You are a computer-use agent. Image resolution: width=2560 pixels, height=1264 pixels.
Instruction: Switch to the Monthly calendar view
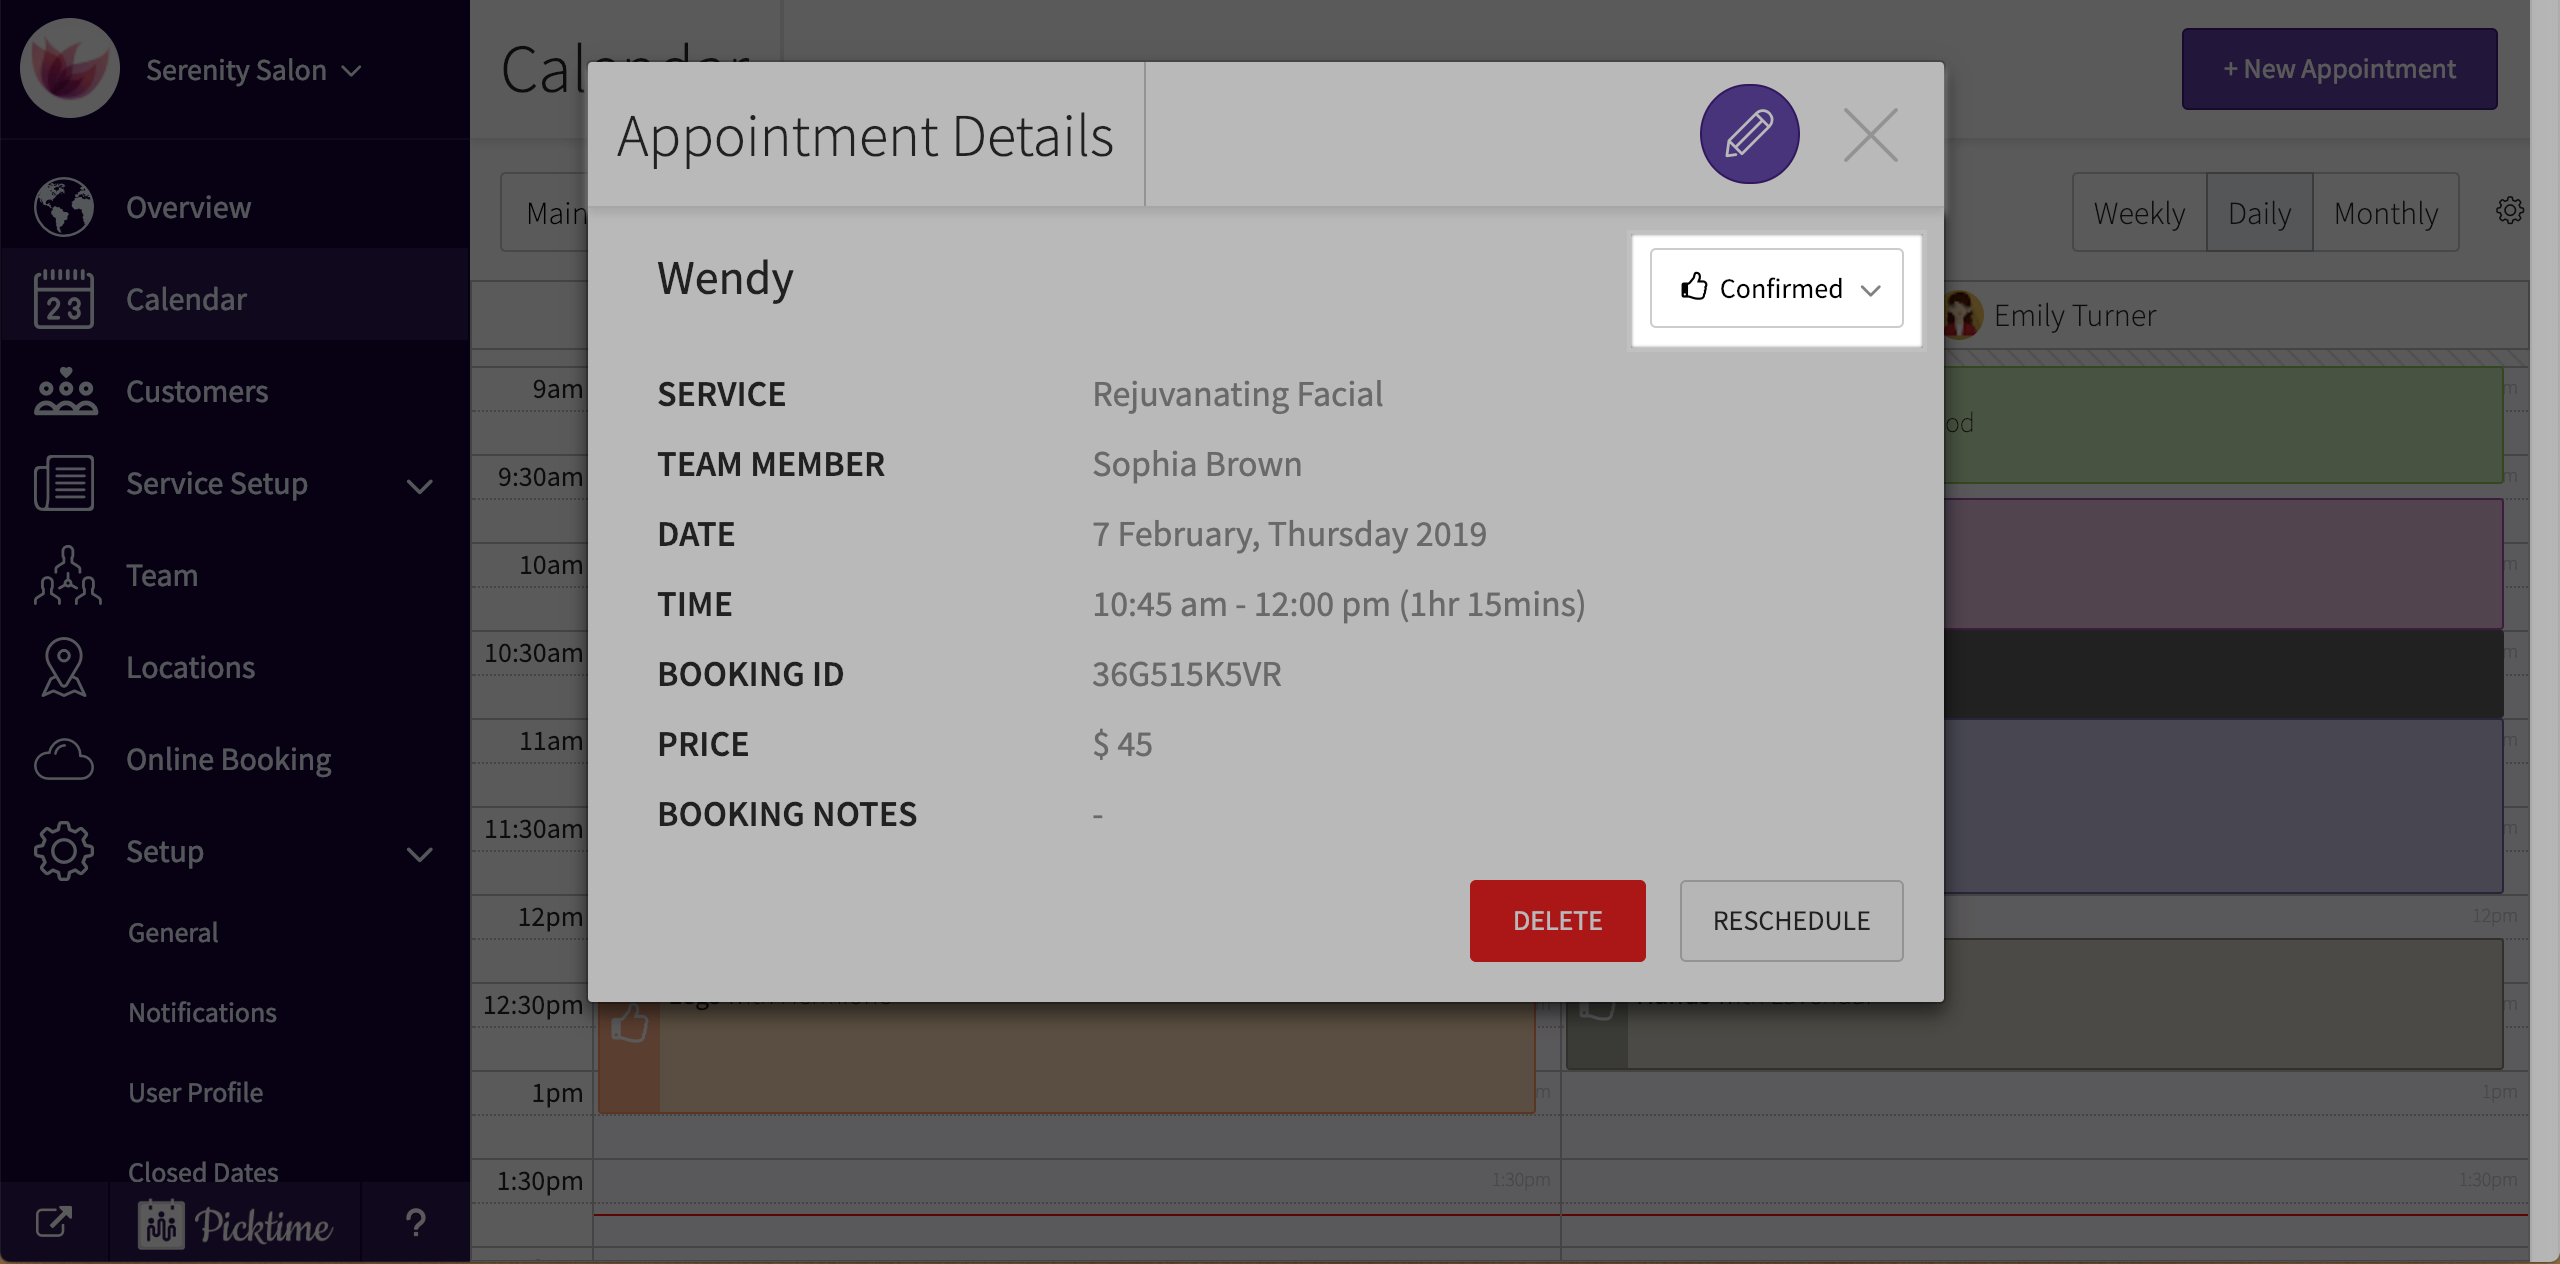click(2386, 212)
